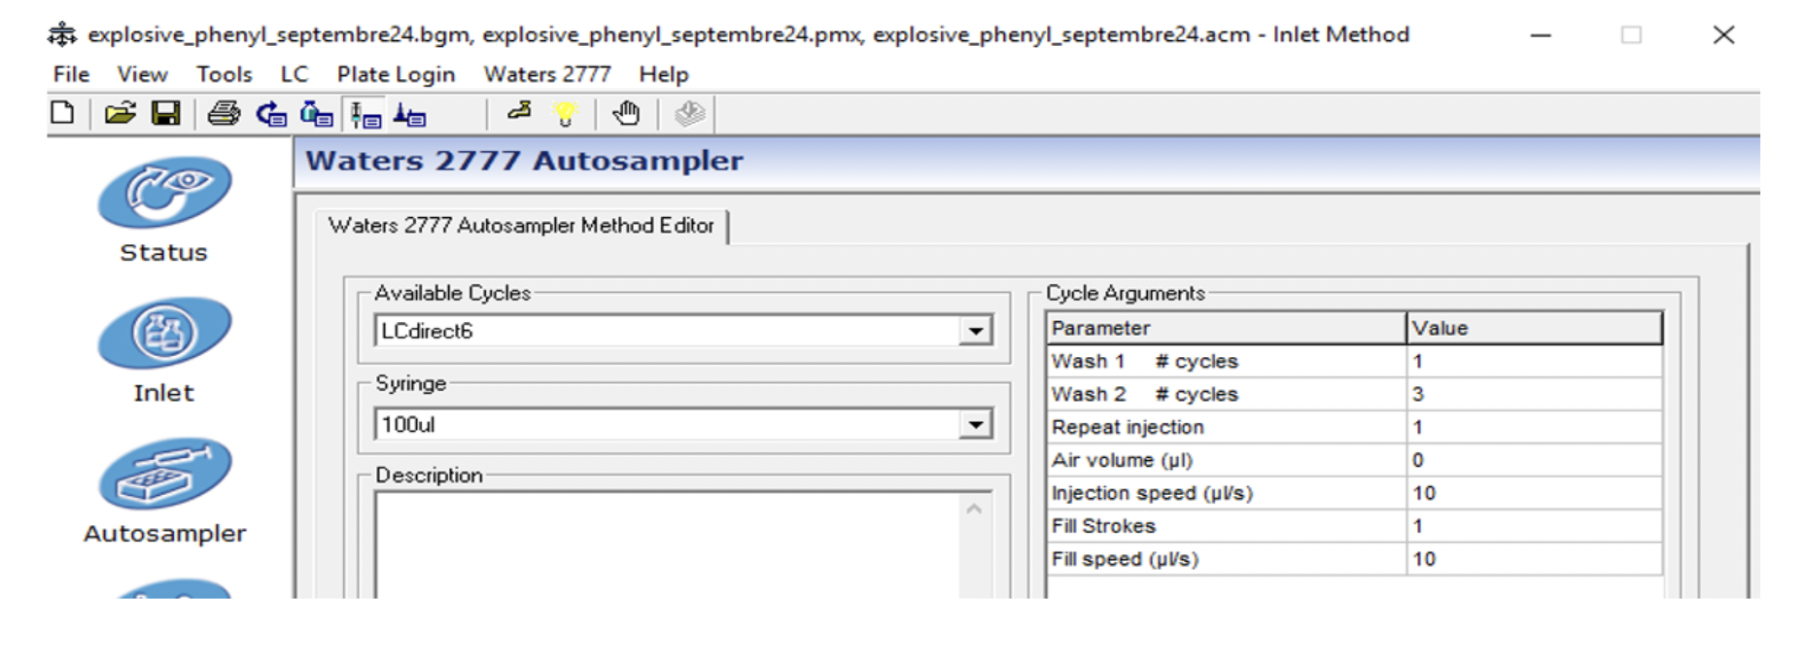Click the hand stop icon in toolbar
This screenshot has width=1798, height=656.
coord(626,114)
